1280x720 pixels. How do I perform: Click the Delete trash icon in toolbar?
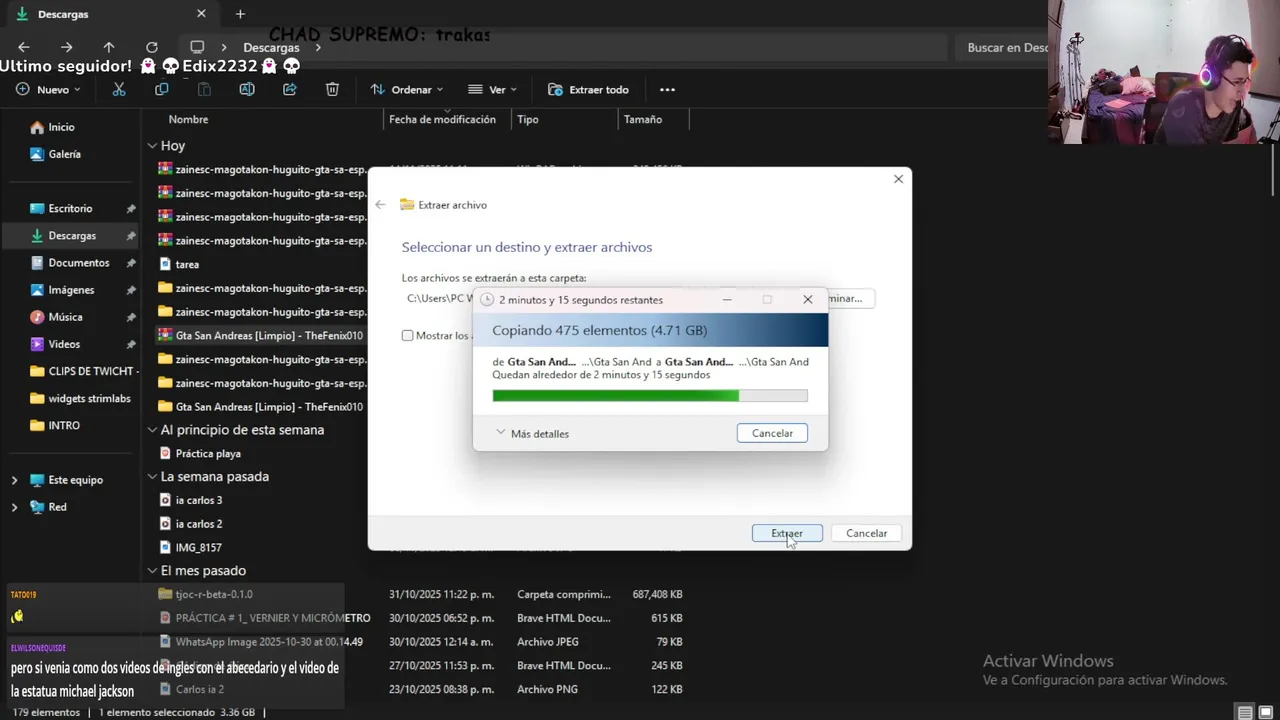332,89
